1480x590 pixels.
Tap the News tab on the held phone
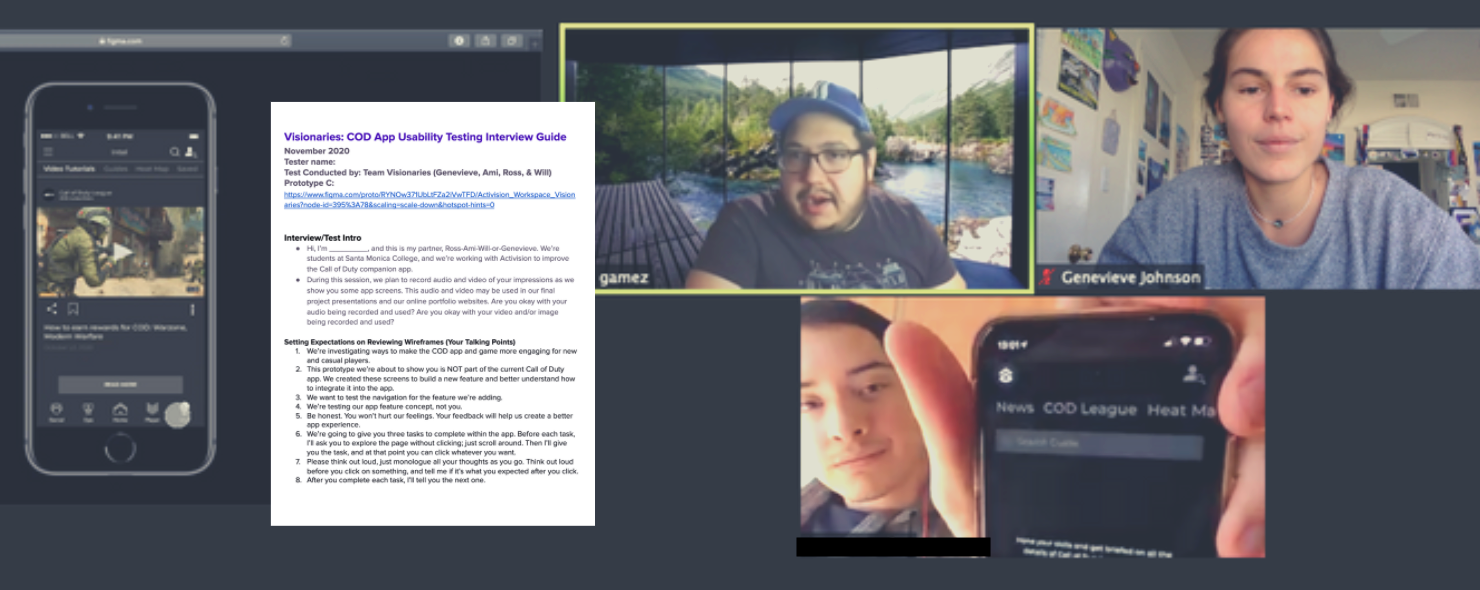pos(1015,408)
